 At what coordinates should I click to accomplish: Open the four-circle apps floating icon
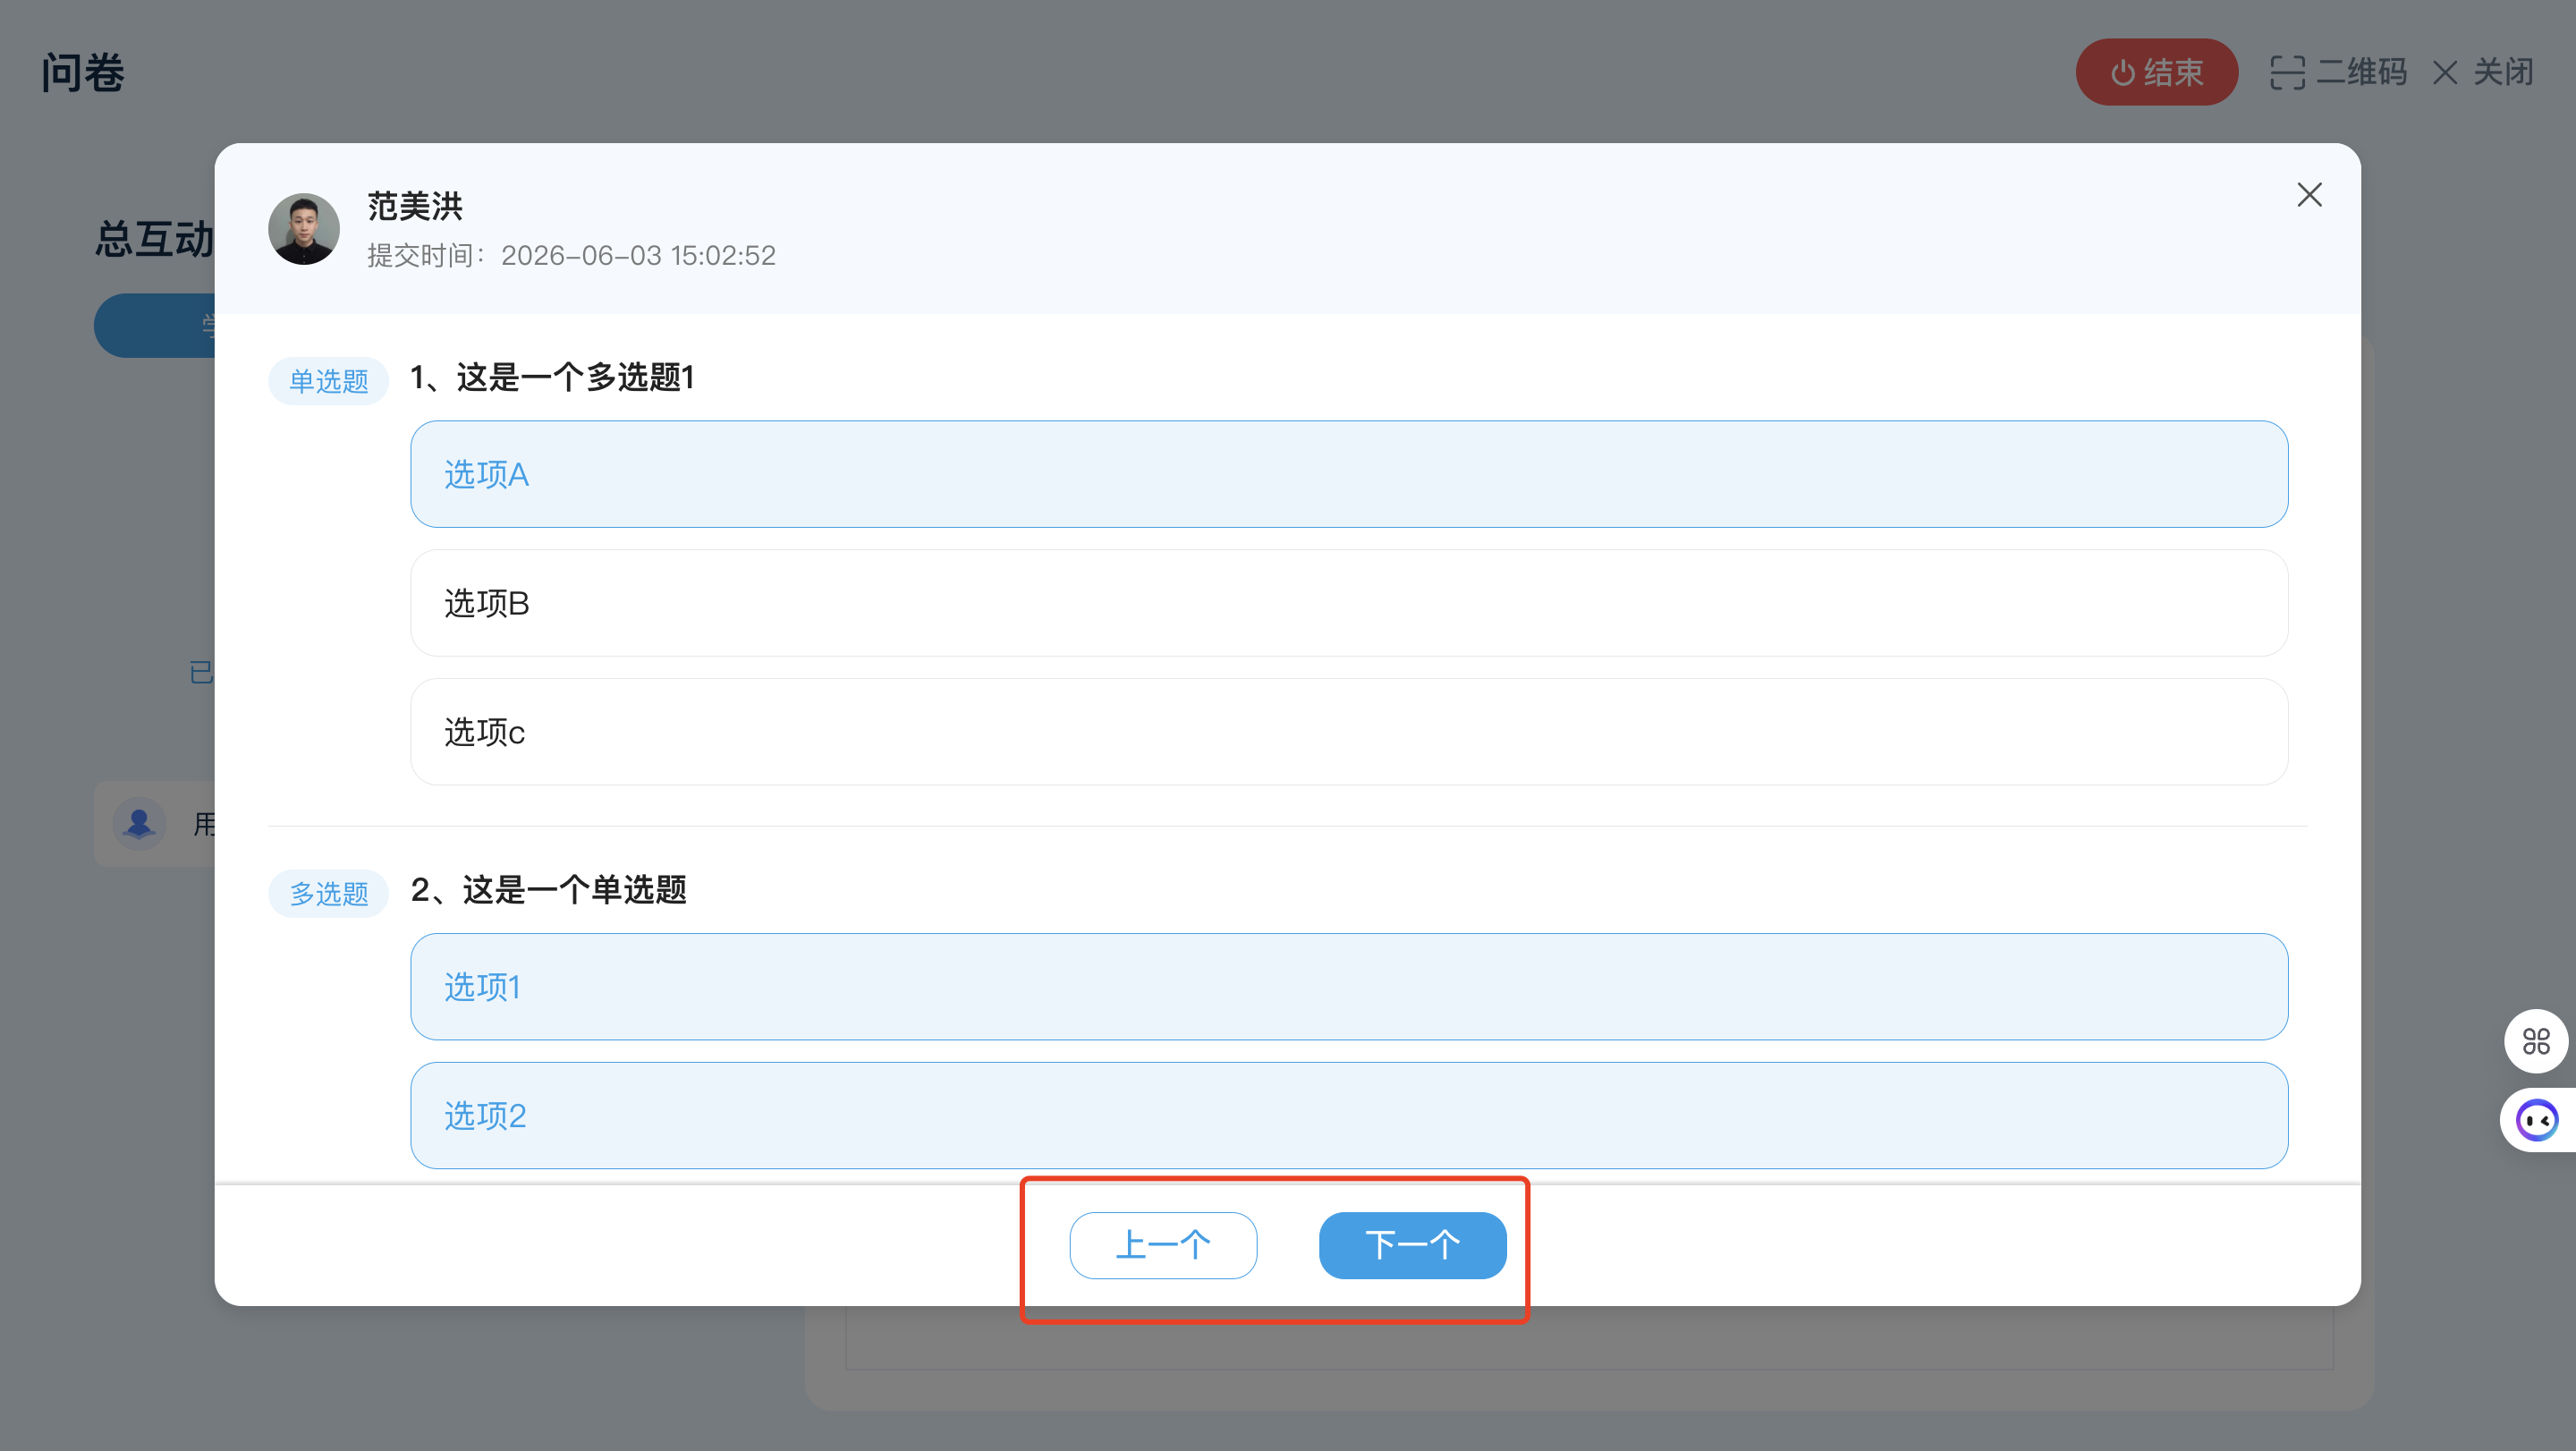2536,1041
